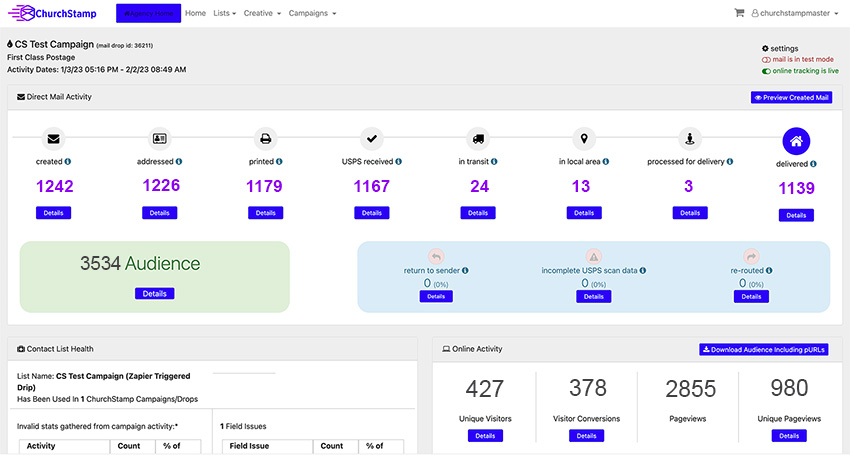
Task: Open Details for addressed count 1226
Action: click(159, 213)
